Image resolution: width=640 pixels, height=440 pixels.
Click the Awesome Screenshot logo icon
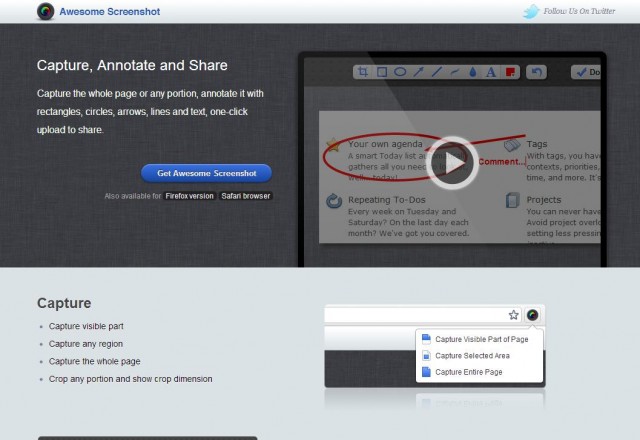tap(45, 12)
